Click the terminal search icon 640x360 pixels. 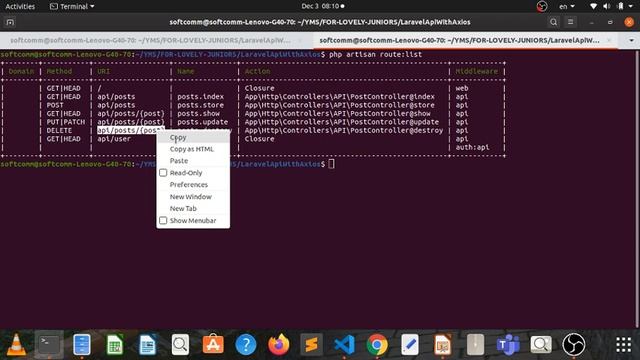pos(553,22)
